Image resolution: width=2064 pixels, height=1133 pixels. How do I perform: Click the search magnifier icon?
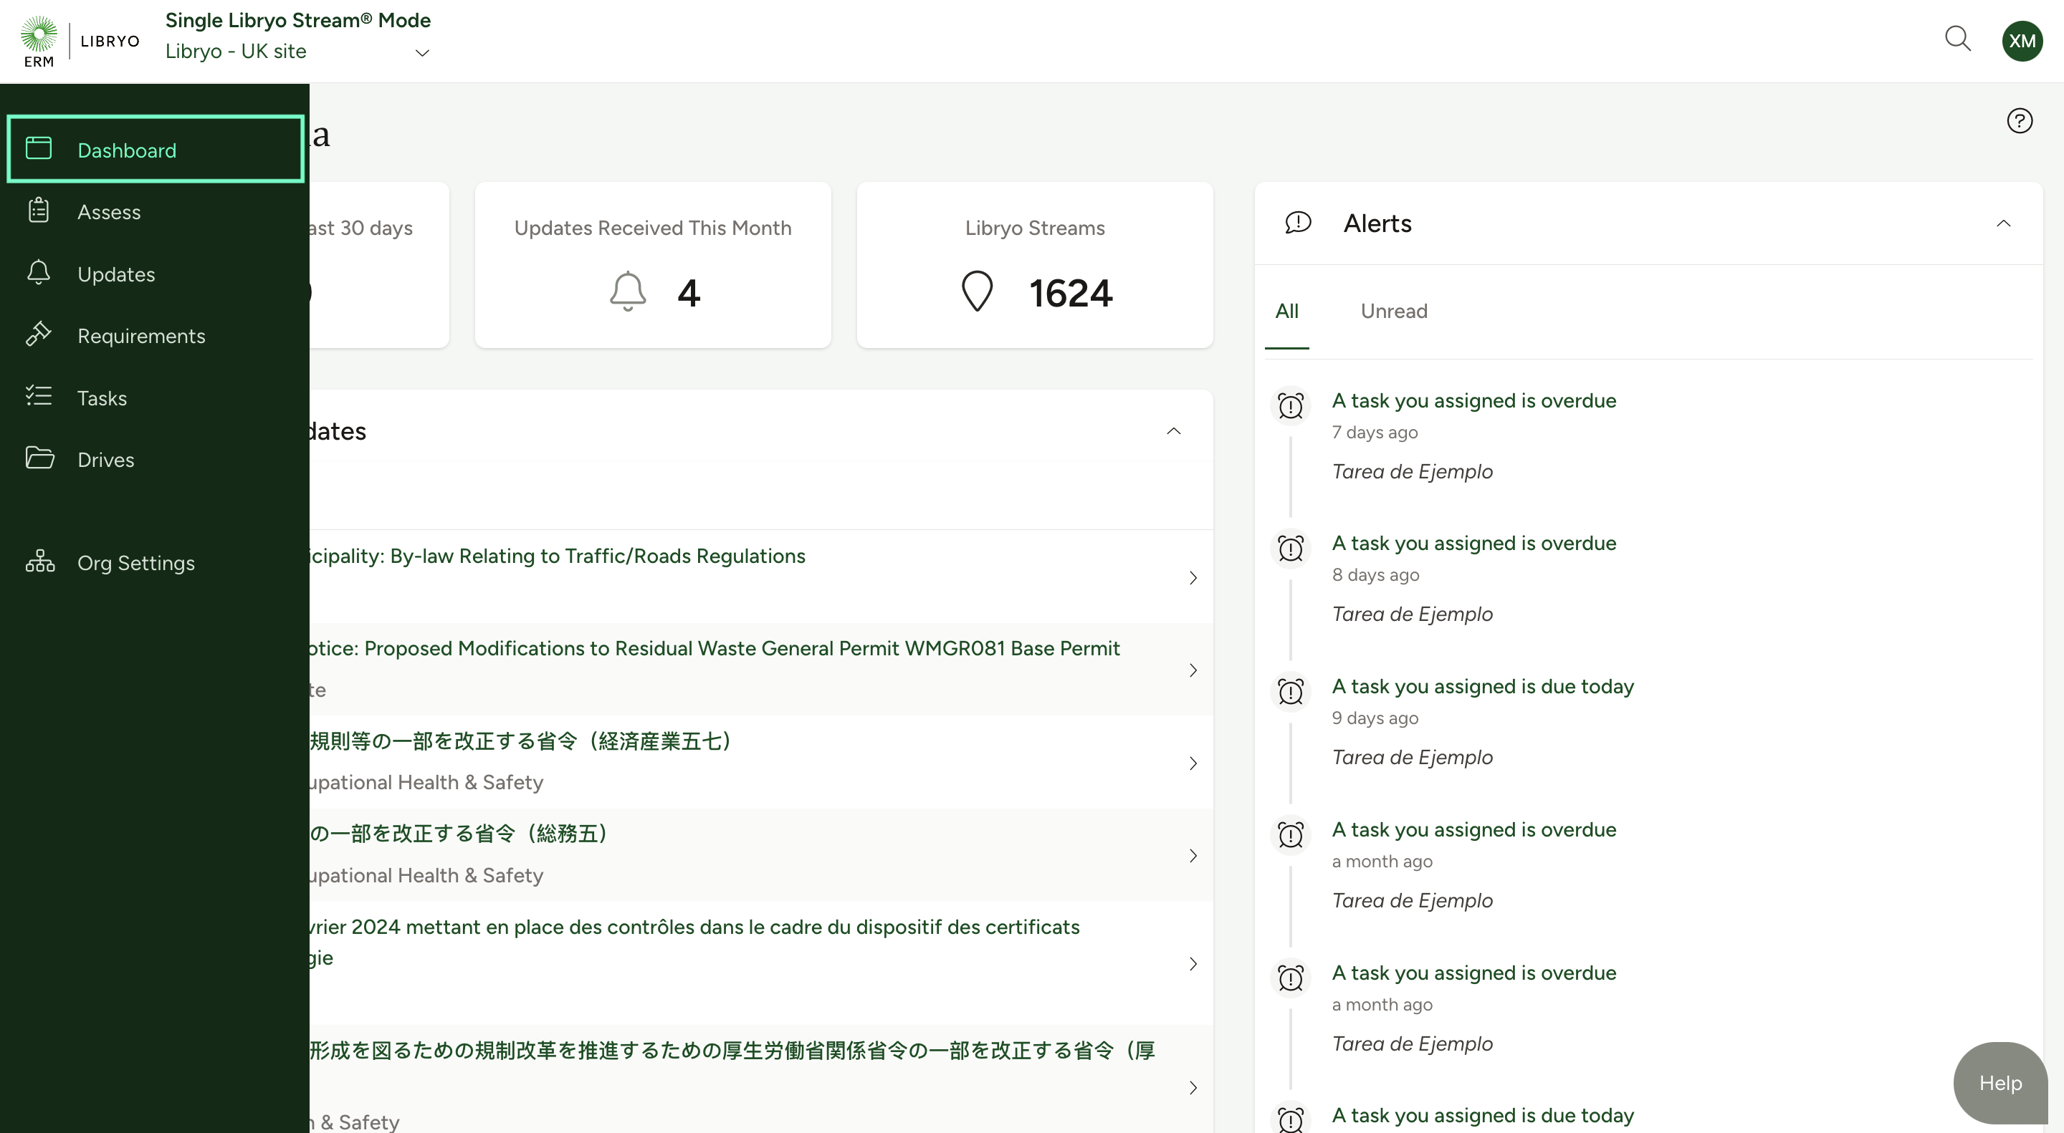[x=1957, y=38]
